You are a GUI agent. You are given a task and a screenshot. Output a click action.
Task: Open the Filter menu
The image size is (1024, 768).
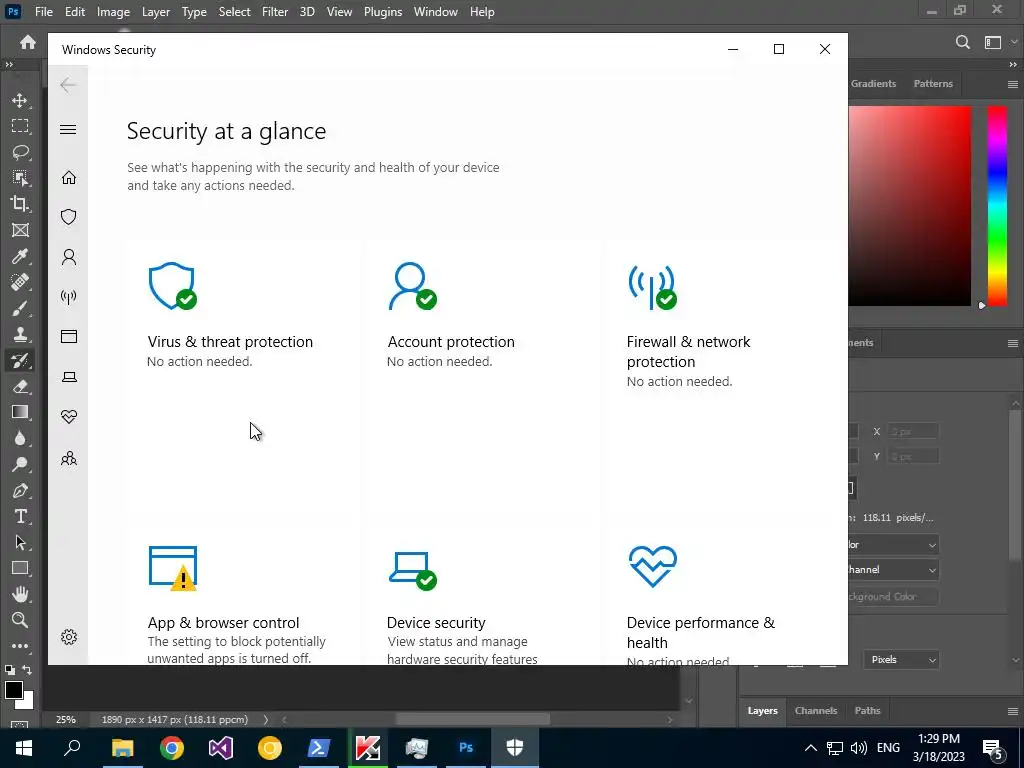274,12
